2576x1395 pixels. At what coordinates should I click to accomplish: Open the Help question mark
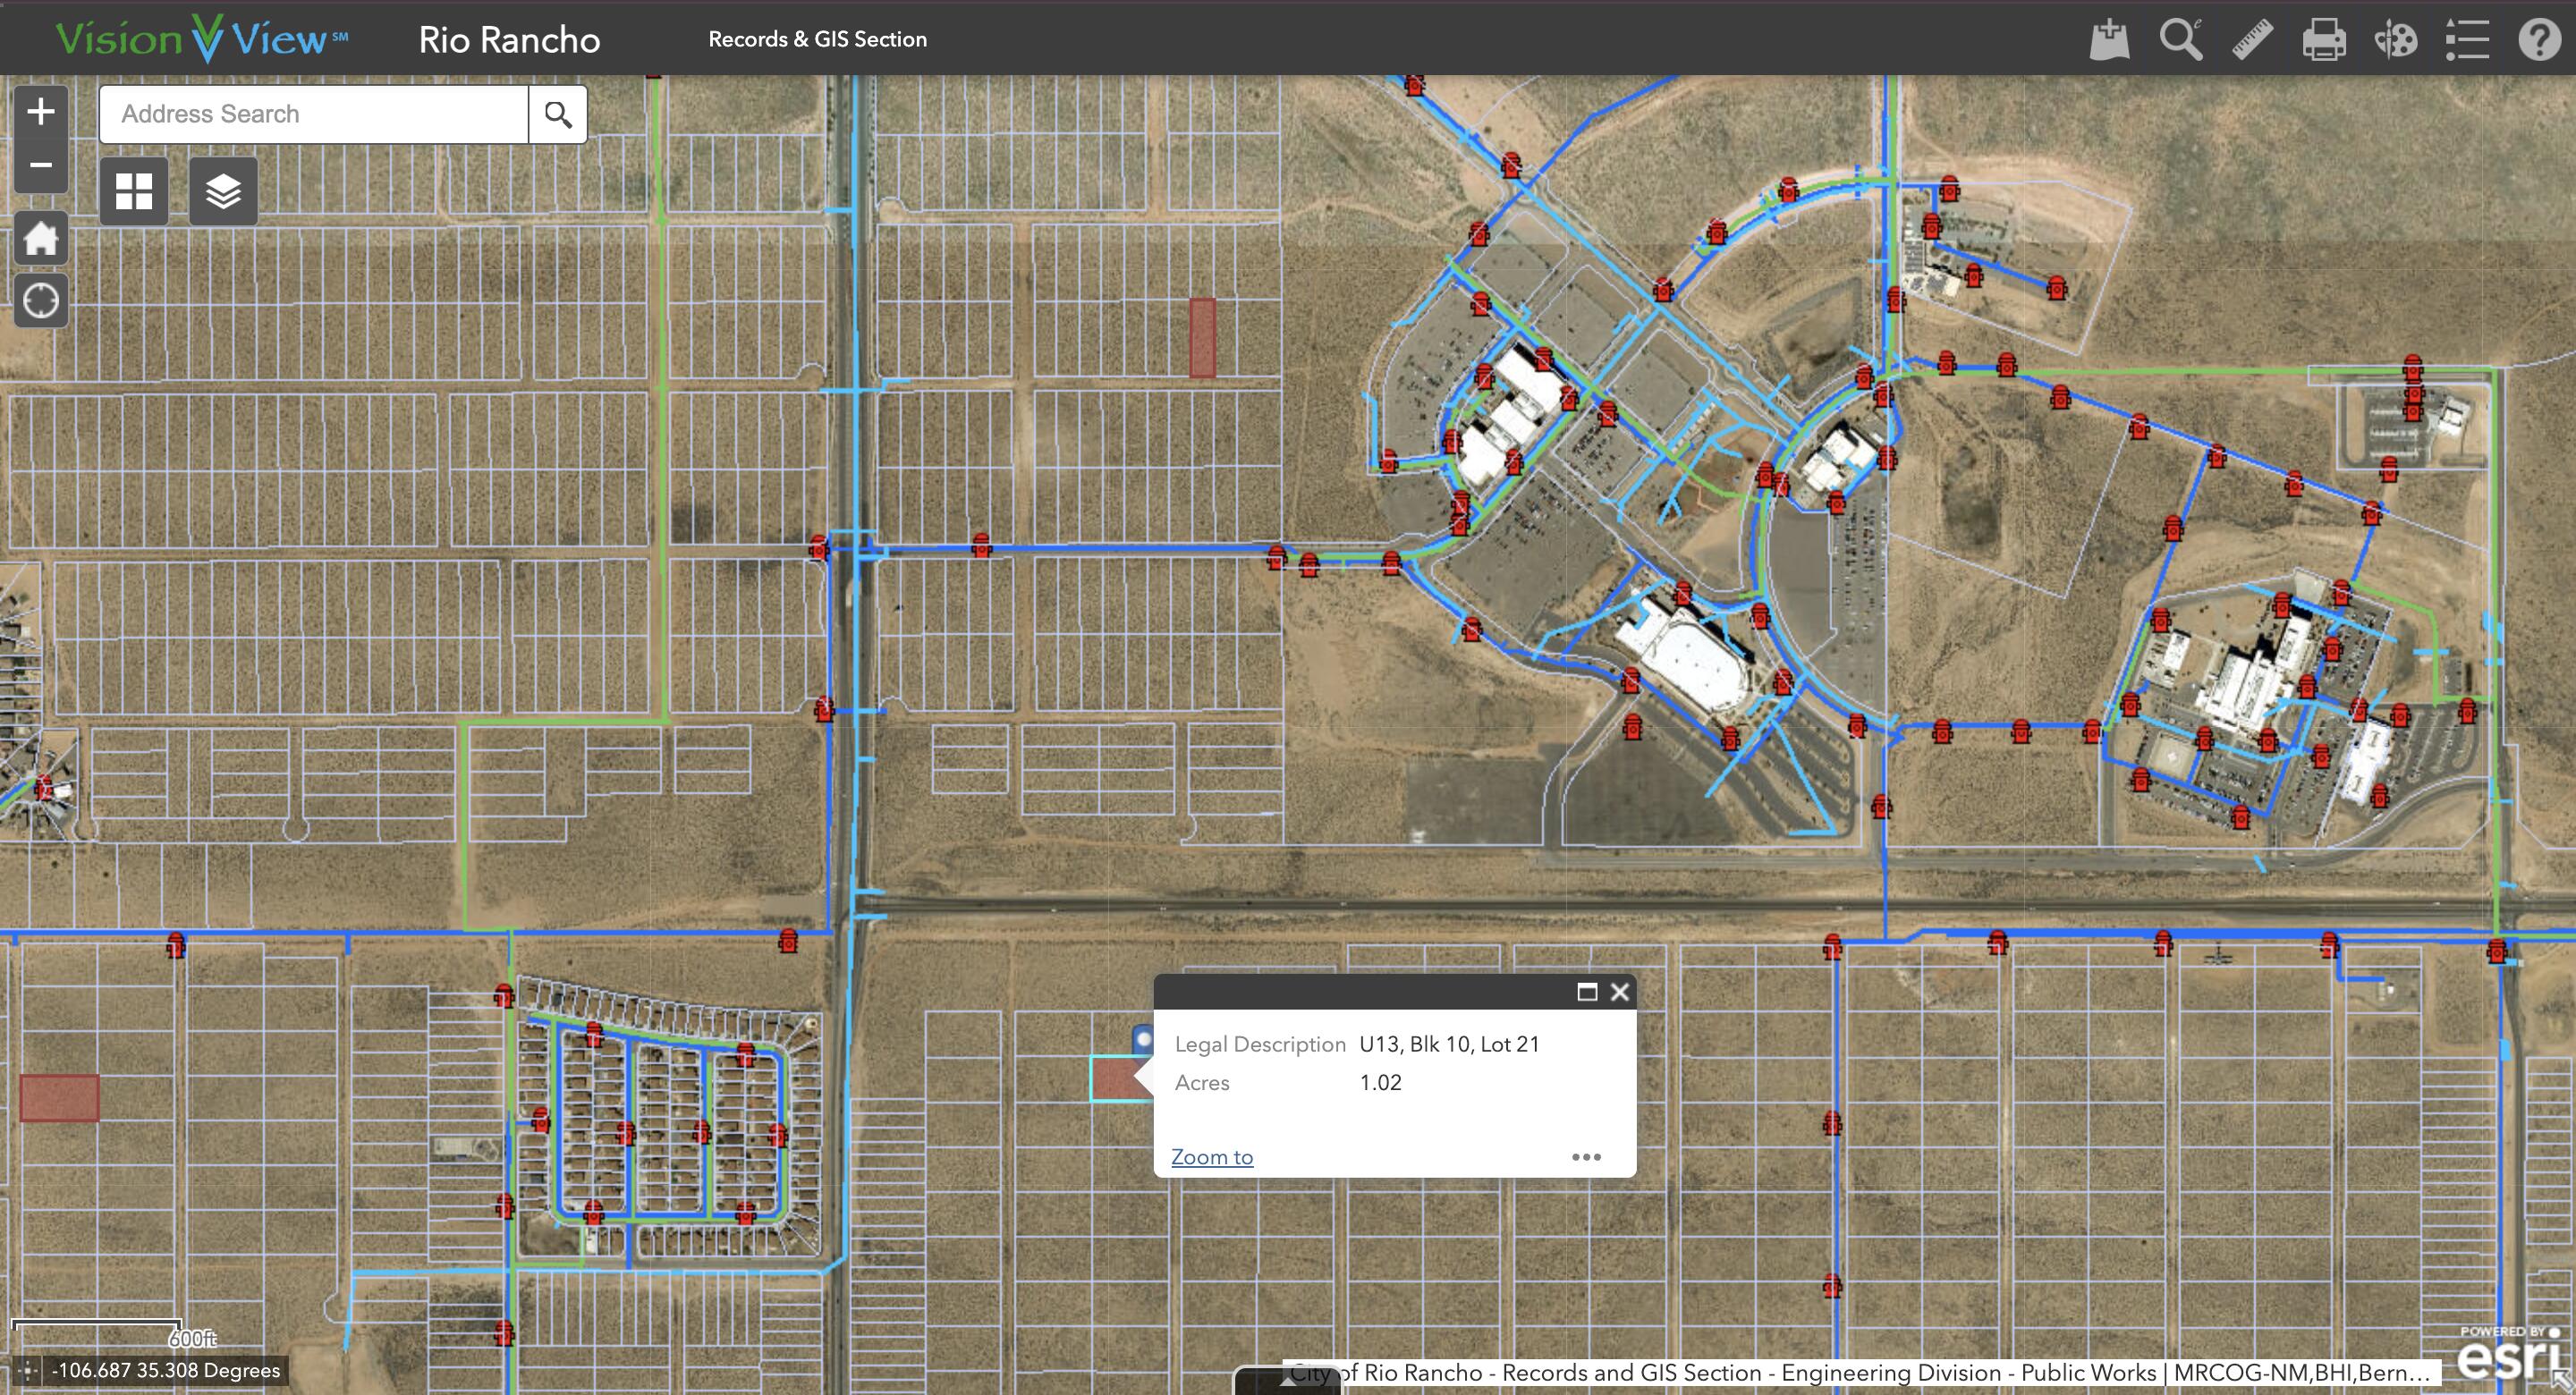click(2539, 40)
